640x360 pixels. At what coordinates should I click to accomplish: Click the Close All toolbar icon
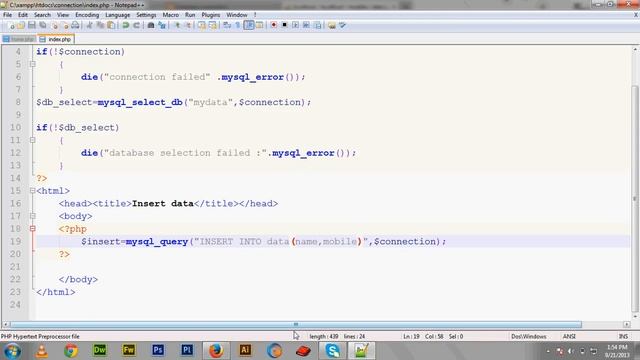64,25
